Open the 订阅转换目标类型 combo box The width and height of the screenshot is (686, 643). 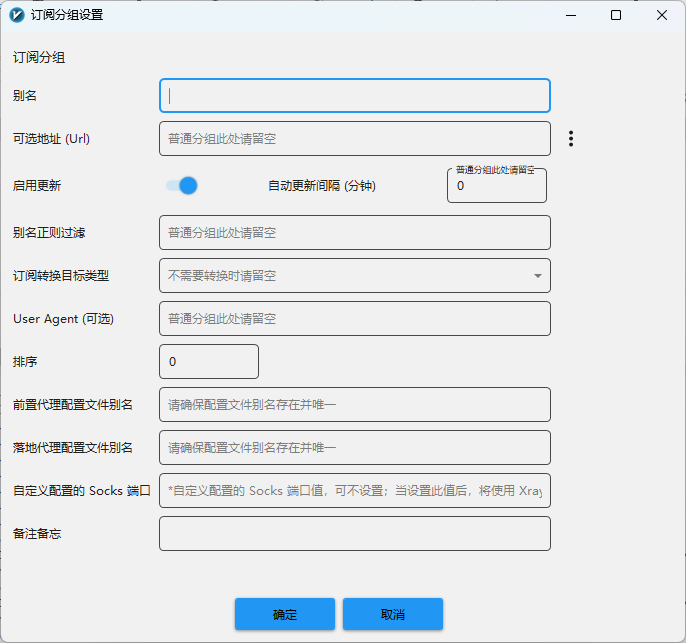tap(345, 275)
